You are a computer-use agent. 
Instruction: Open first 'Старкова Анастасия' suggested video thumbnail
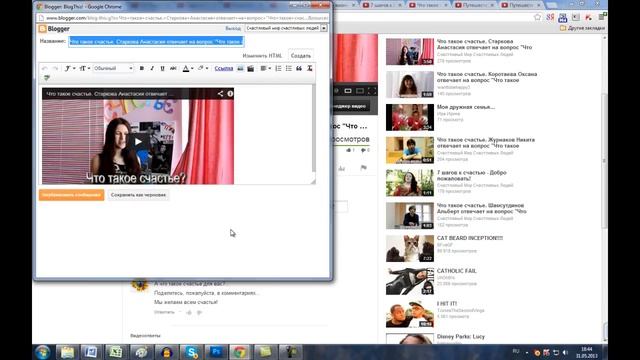tap(410, 51)
